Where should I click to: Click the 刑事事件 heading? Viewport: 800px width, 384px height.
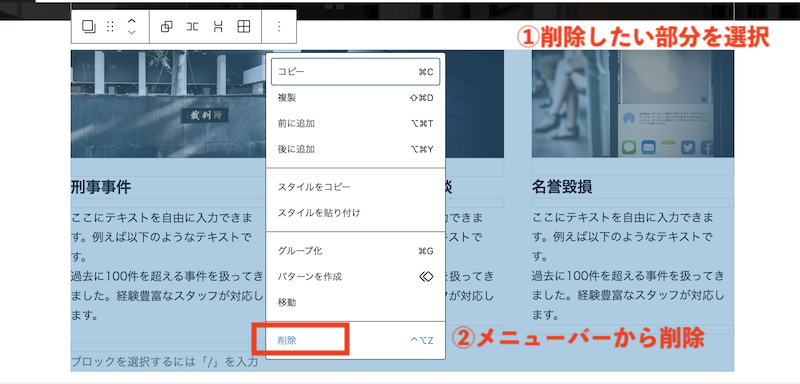101,187
